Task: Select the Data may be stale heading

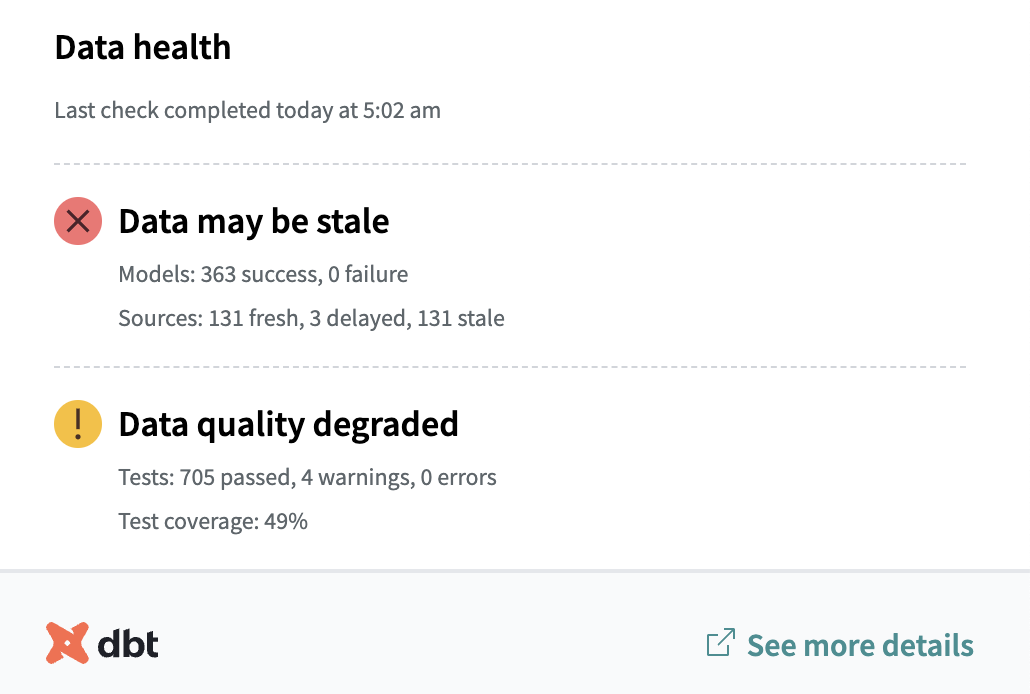Action: pyautogui.click(x=254, y=221)
